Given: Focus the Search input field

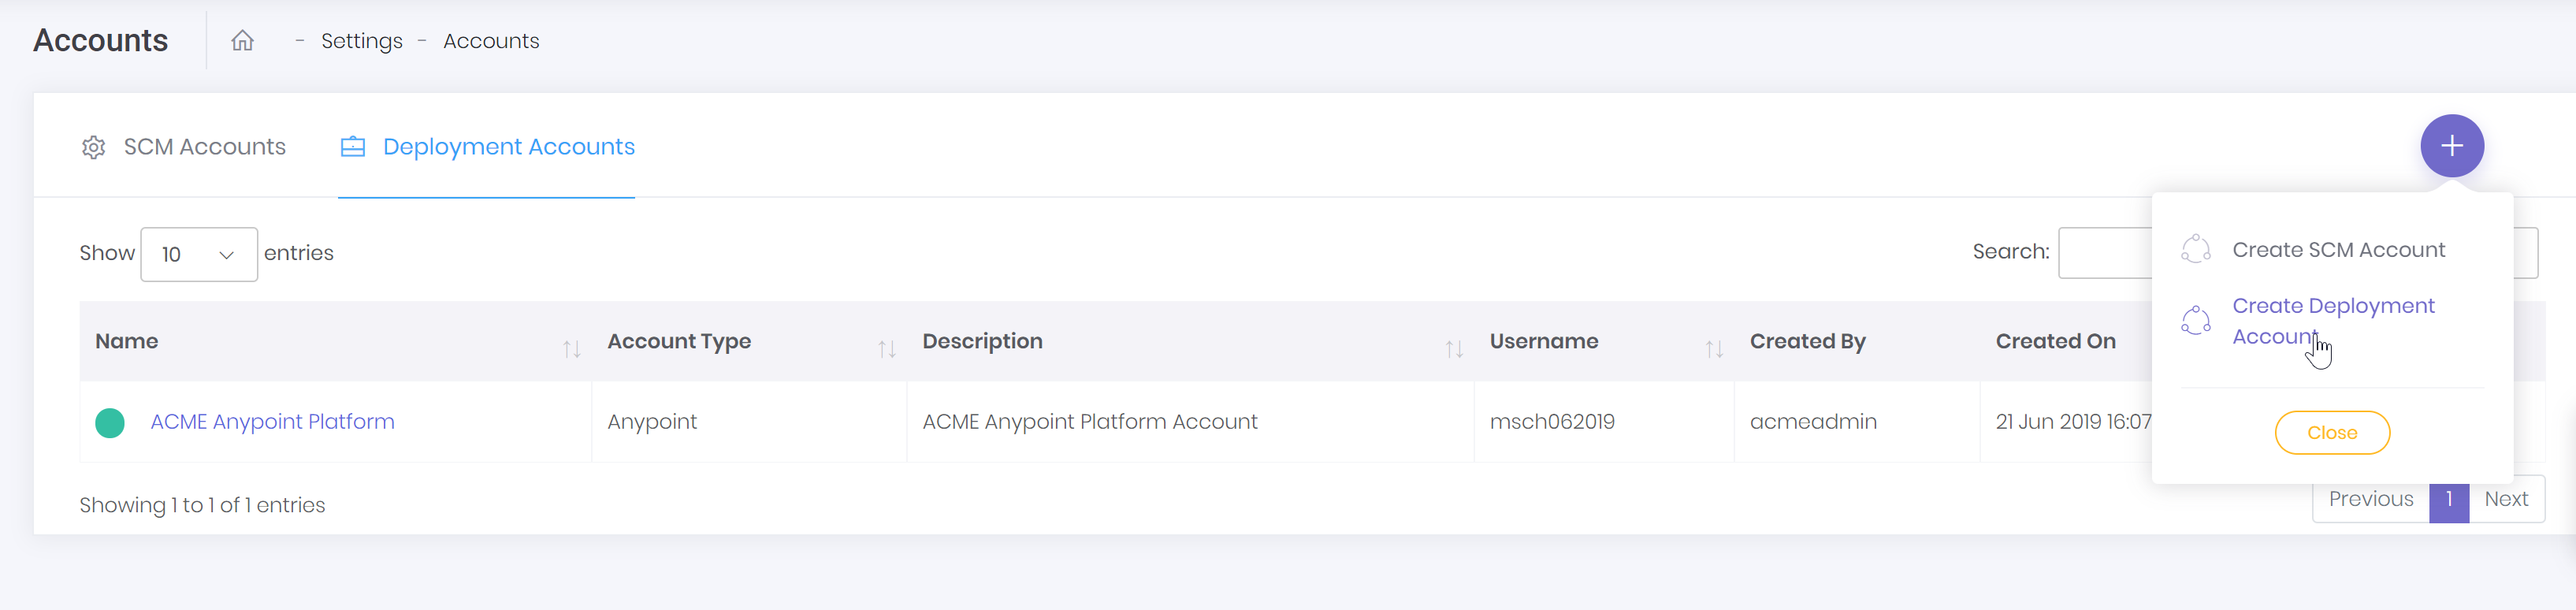Looking at the screenshot, I should (x=2298, y=253).
